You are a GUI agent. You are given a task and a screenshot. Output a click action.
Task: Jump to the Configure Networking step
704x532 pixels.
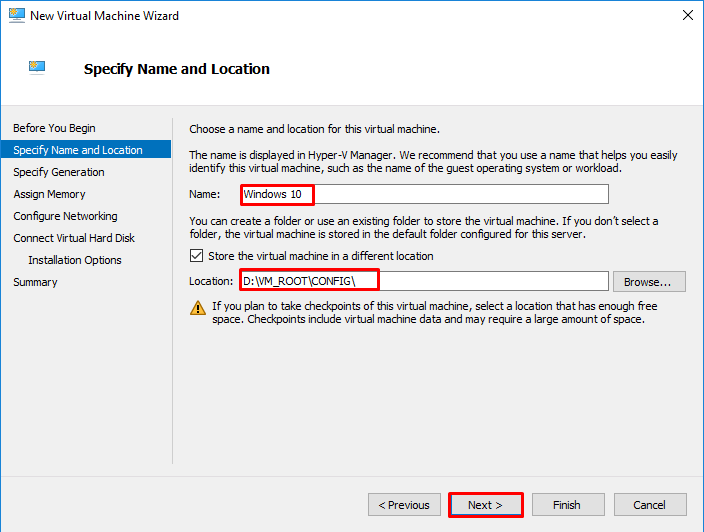tap(66, 216)
